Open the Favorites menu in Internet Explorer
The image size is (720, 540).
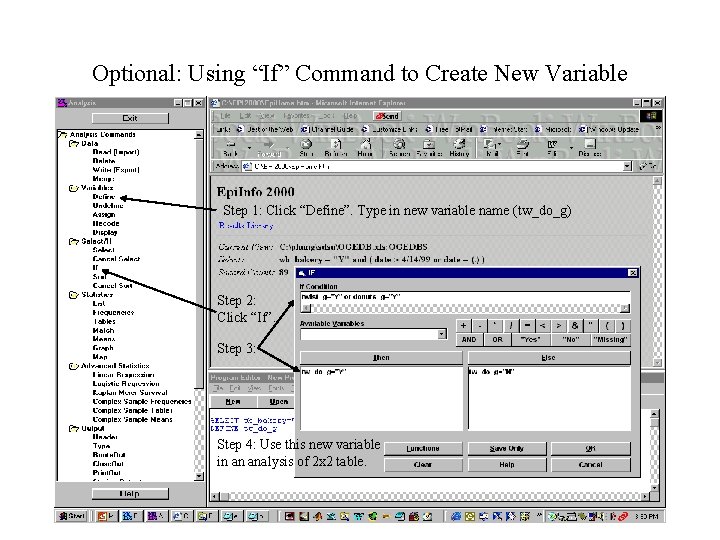296,116
